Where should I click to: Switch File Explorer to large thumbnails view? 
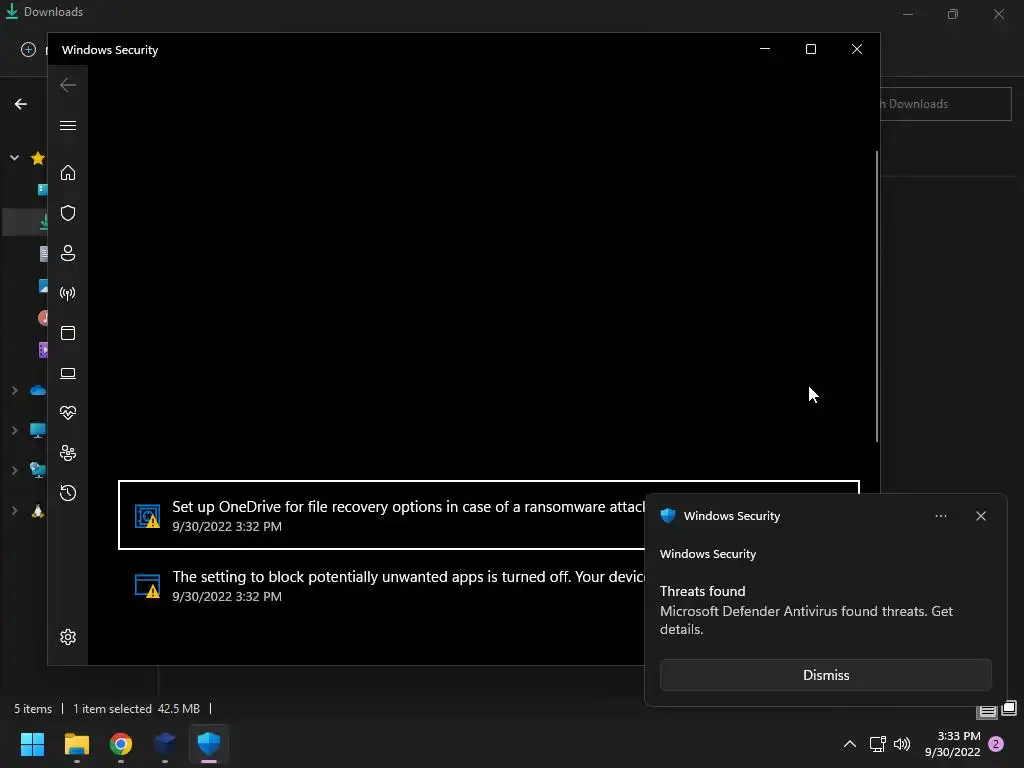(x=1009, y=708)
